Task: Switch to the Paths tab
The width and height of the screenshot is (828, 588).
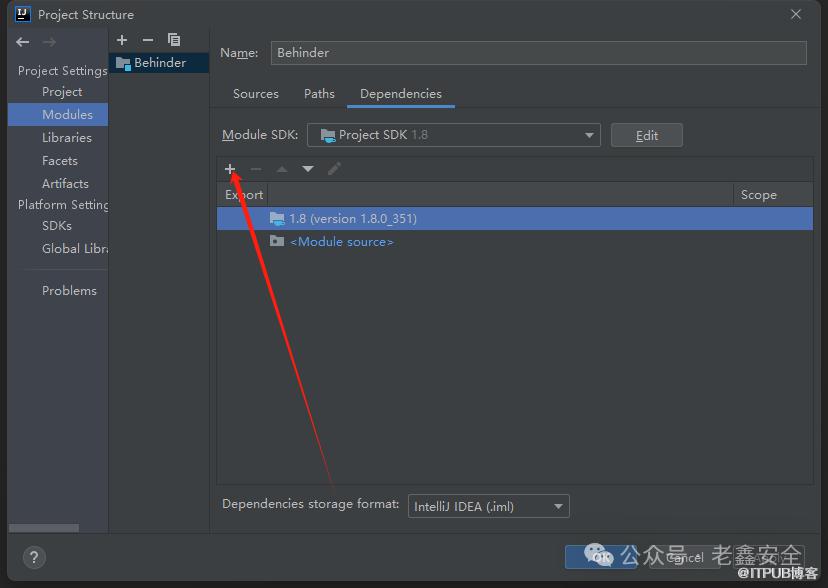Action: (x=319, y=94)
